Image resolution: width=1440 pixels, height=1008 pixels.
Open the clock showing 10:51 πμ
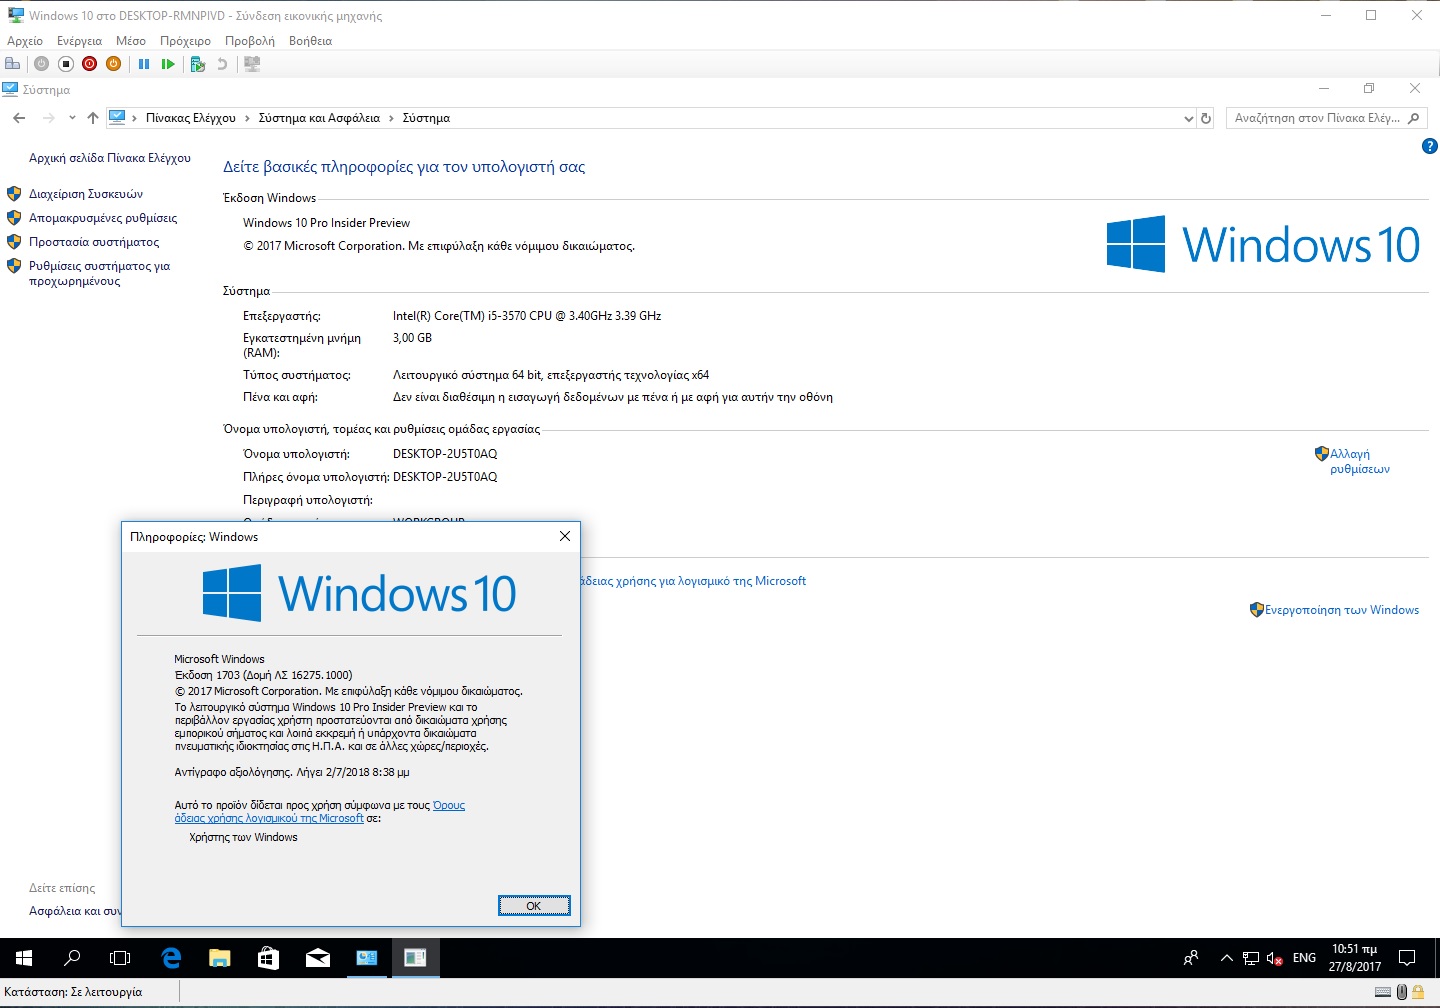pyautogui.click(x=1354, y=958)
